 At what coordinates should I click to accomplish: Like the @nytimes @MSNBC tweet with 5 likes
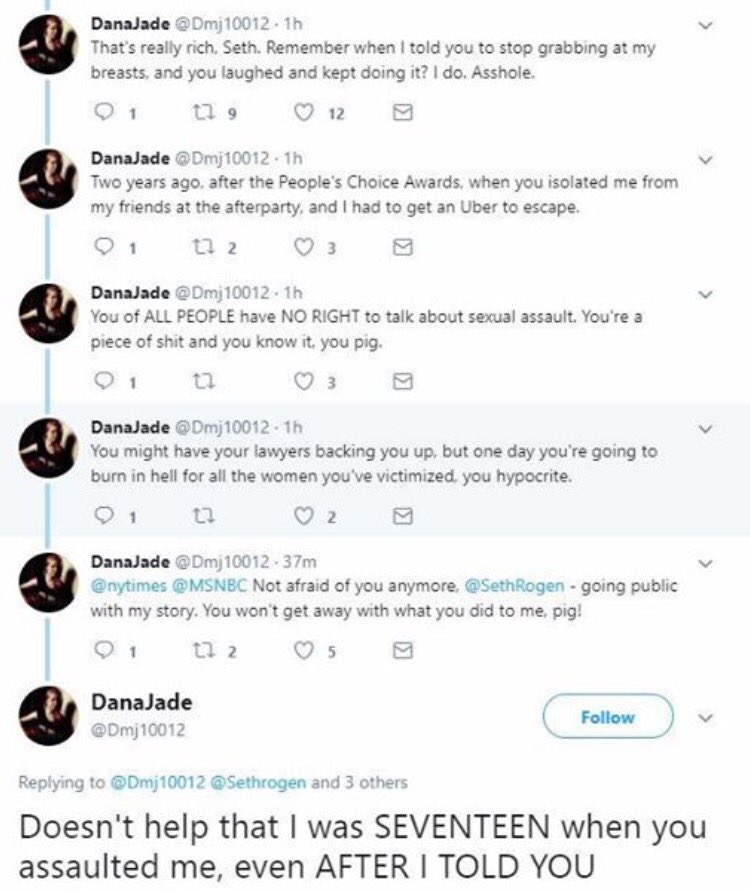coord(304,650)
